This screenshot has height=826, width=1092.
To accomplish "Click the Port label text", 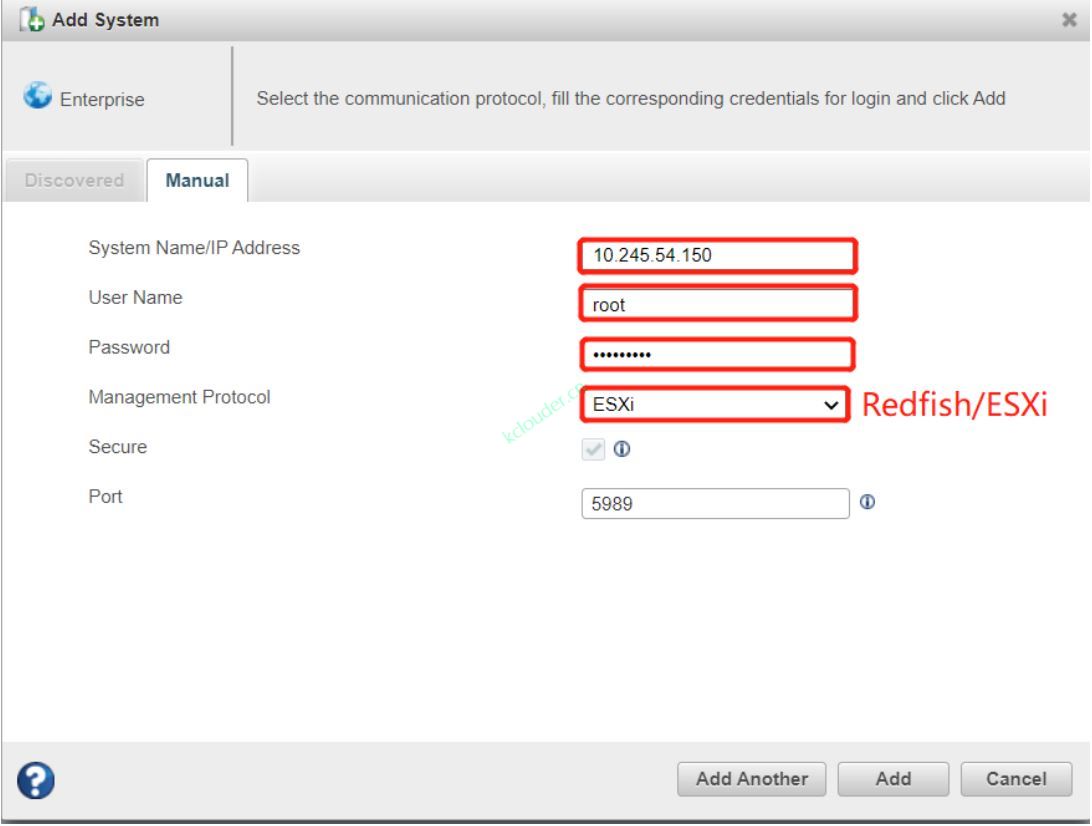I will (105, 497).
